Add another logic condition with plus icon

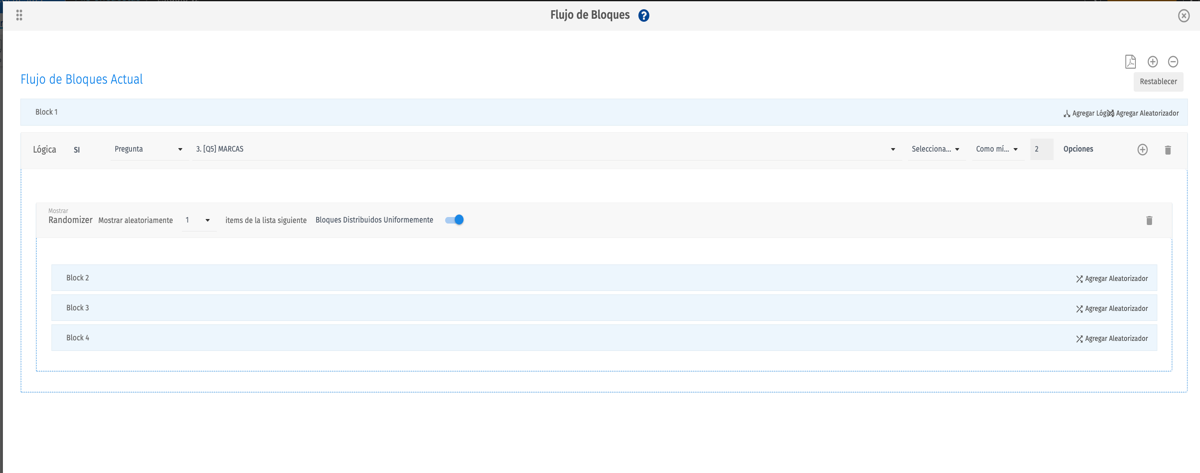tap(1143, 150)
